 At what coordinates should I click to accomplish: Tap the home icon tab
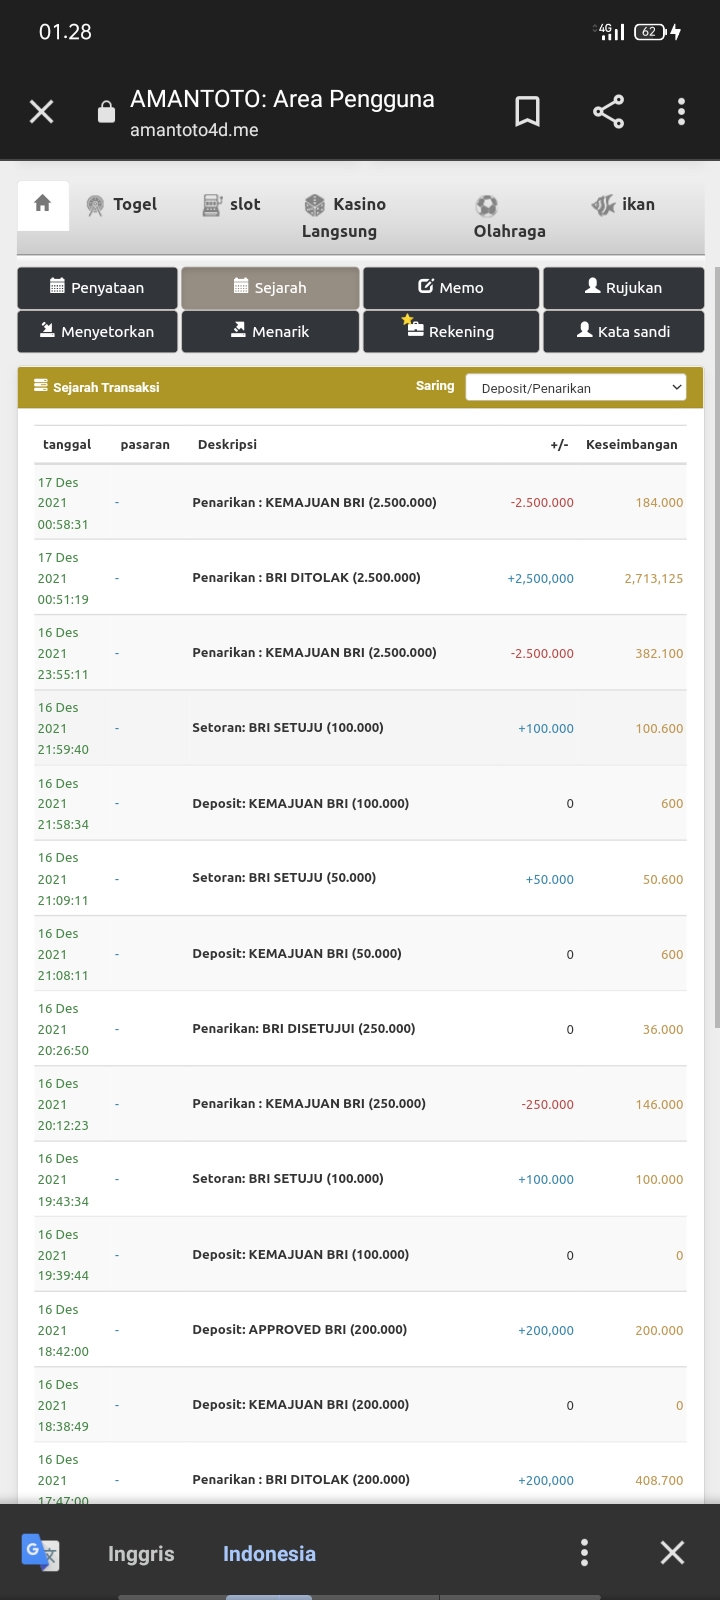click(42, 204)
